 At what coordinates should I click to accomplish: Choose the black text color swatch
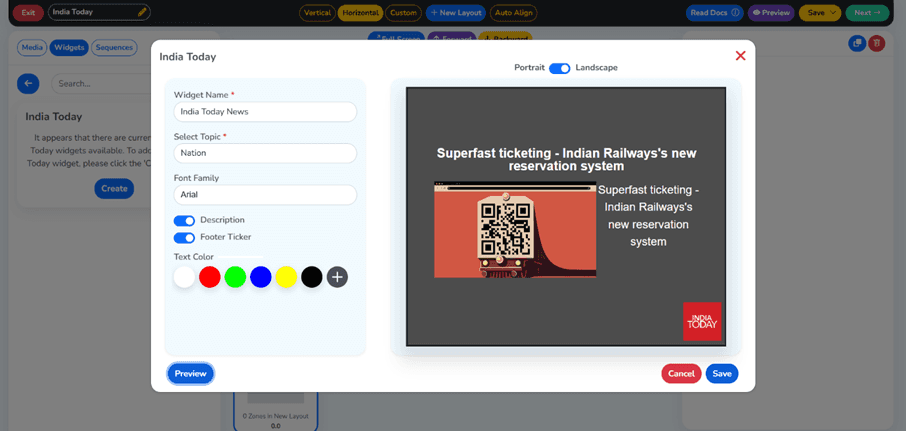click(311, 277)
